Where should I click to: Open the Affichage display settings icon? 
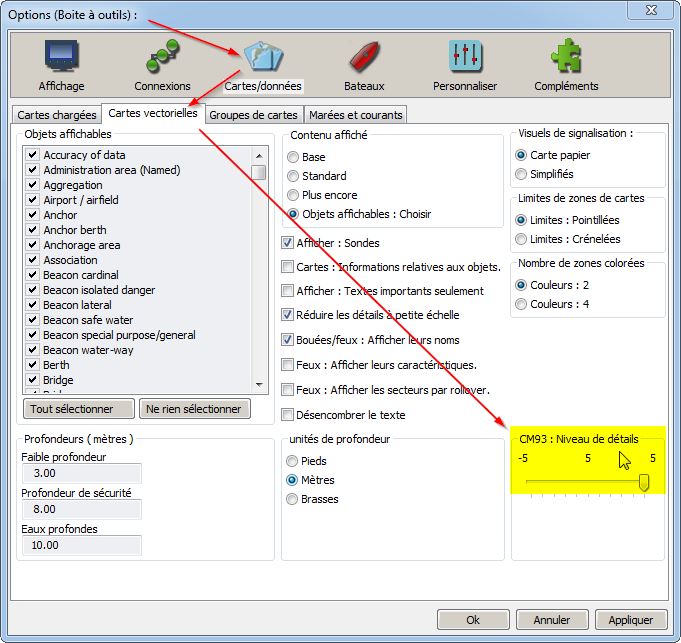(61, 58)
